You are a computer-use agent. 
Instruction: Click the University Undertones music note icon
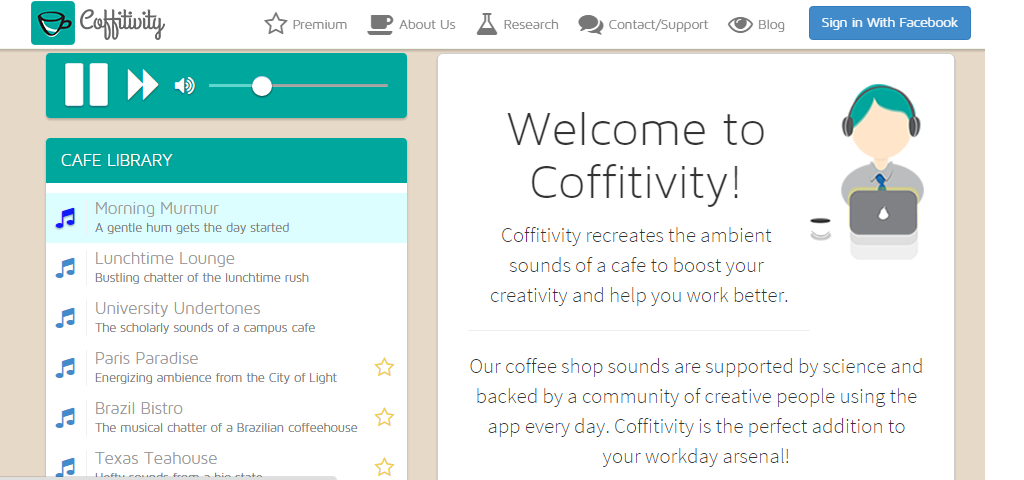[x=66, y=318]
